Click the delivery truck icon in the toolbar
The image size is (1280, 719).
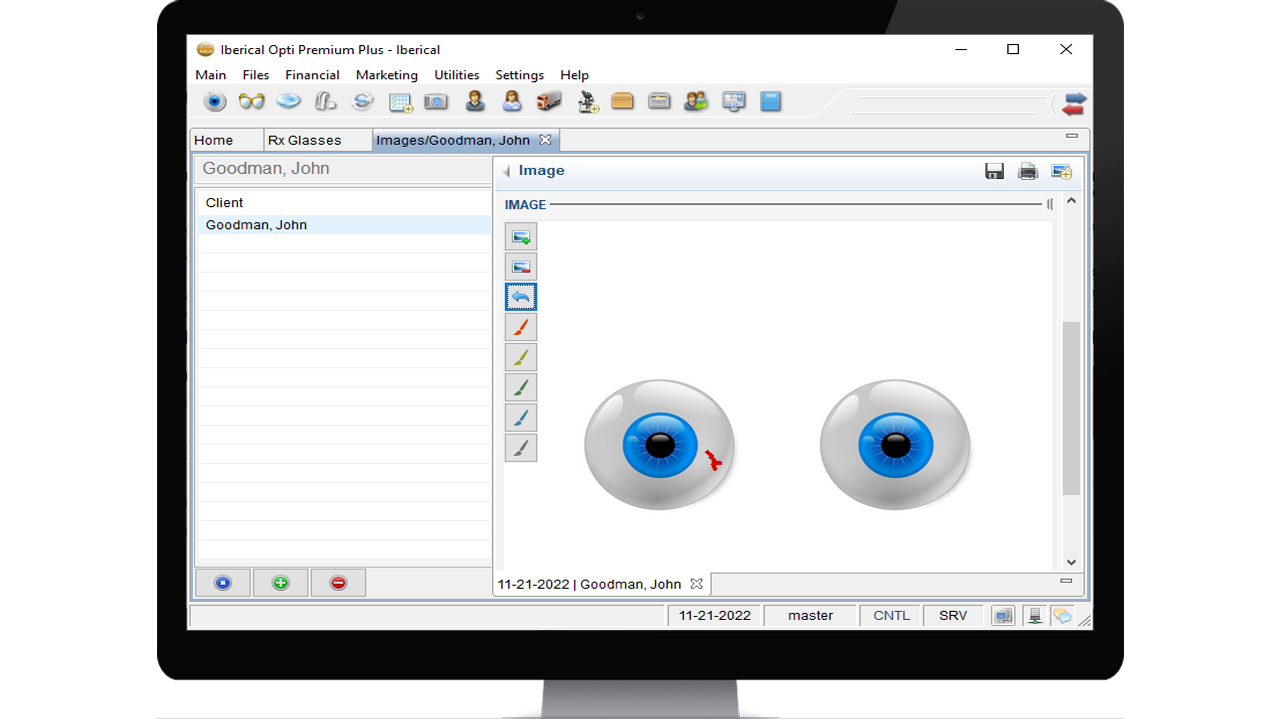pos(549,102)
